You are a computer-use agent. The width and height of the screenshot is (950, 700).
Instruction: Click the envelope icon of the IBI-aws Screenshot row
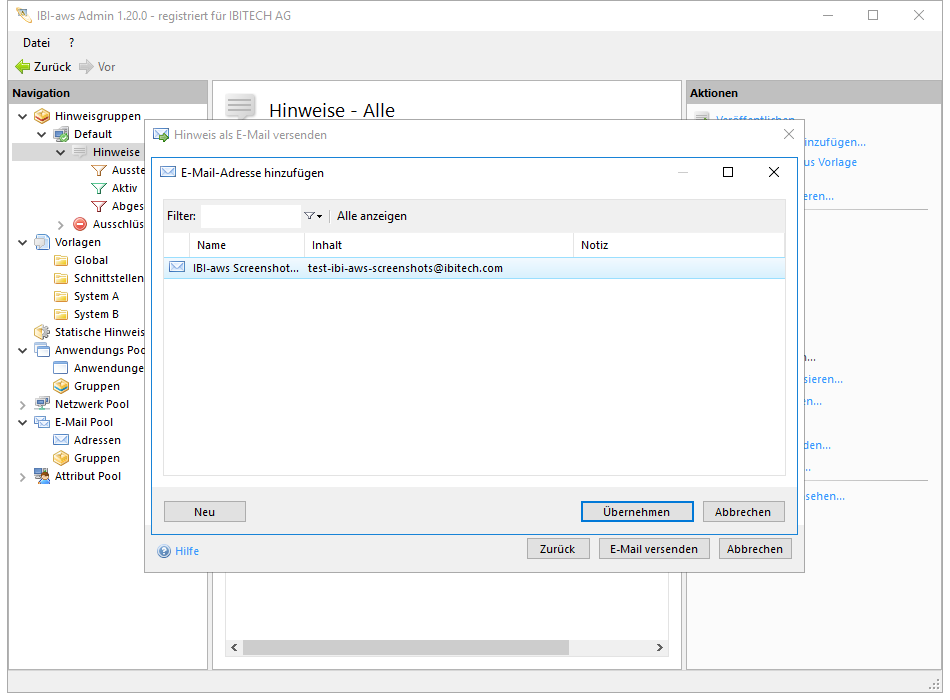coord(177,267)
